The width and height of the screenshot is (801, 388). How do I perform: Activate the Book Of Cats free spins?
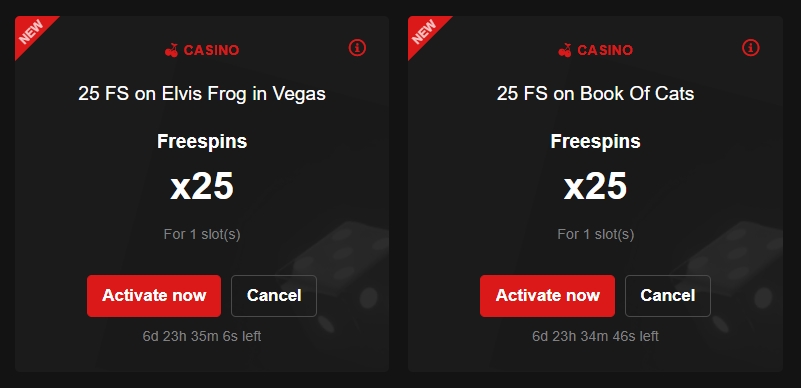547,296
